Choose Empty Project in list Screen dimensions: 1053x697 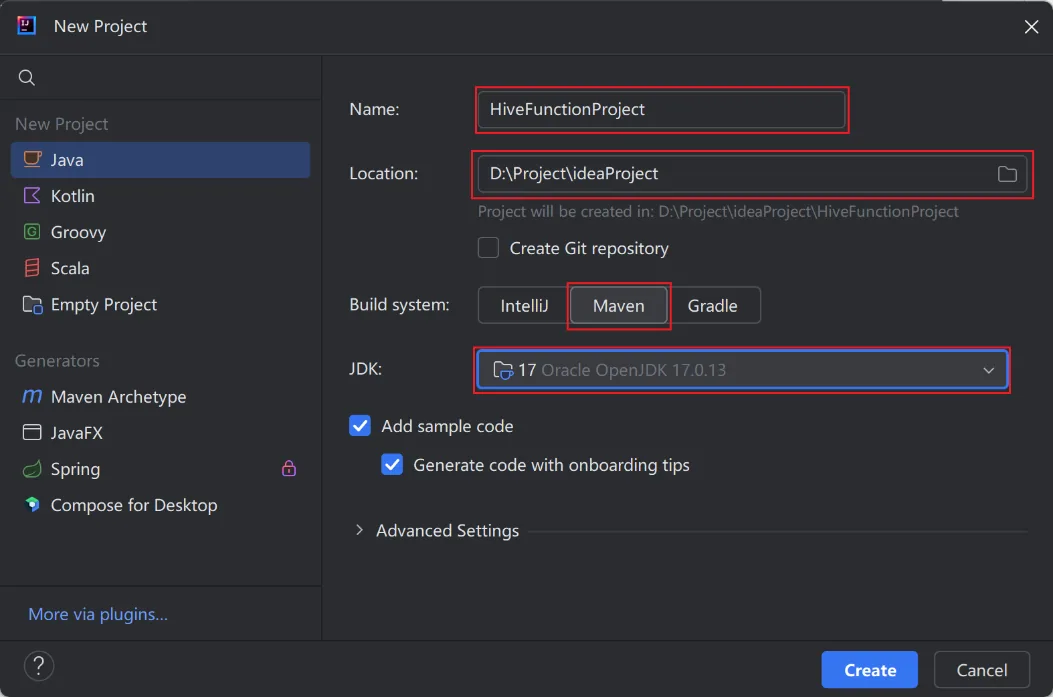pyautogui.click(x=161, y=305)
